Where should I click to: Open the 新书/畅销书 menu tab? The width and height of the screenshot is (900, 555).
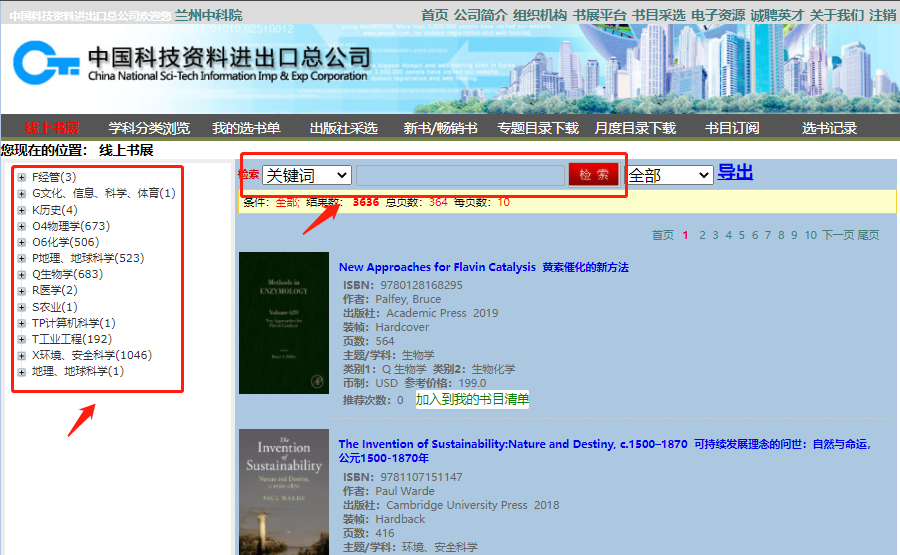click(440, 128)
